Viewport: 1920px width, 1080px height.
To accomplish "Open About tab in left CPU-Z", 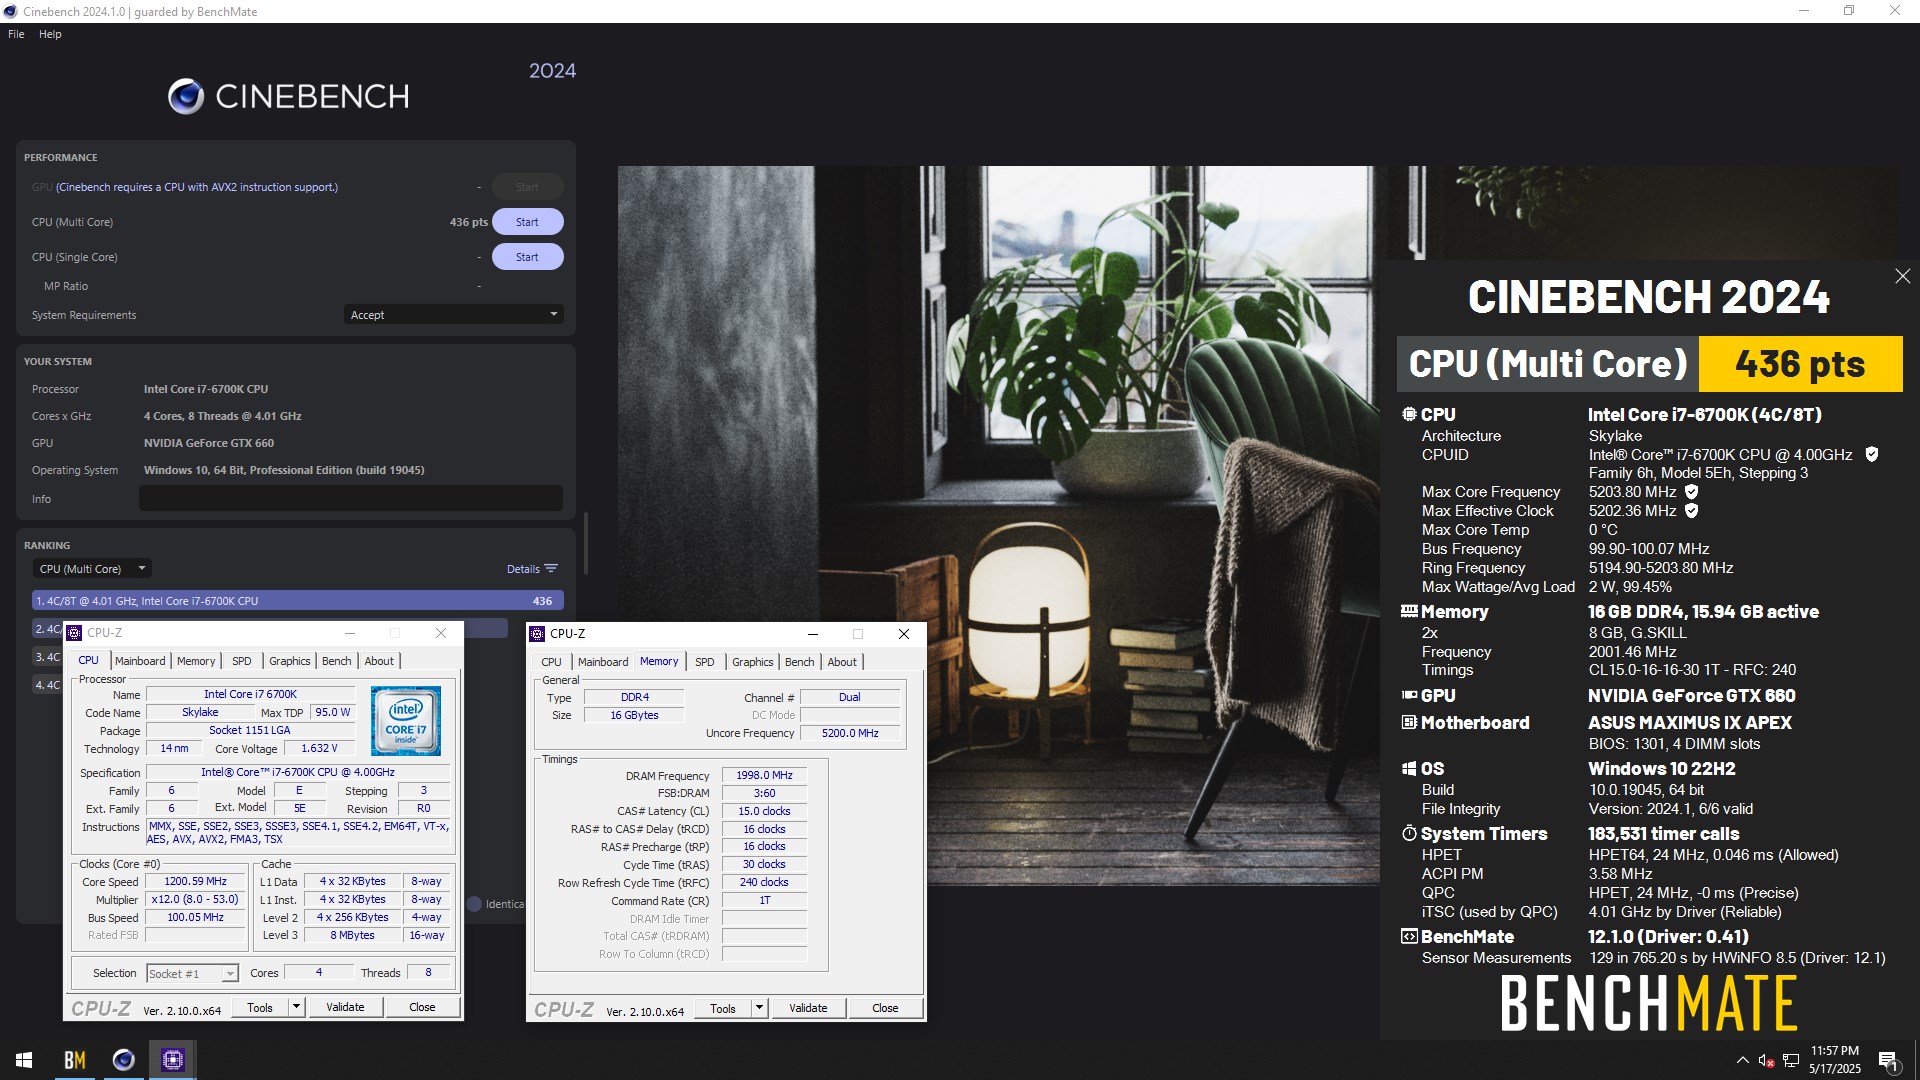I will coord(379,661).
